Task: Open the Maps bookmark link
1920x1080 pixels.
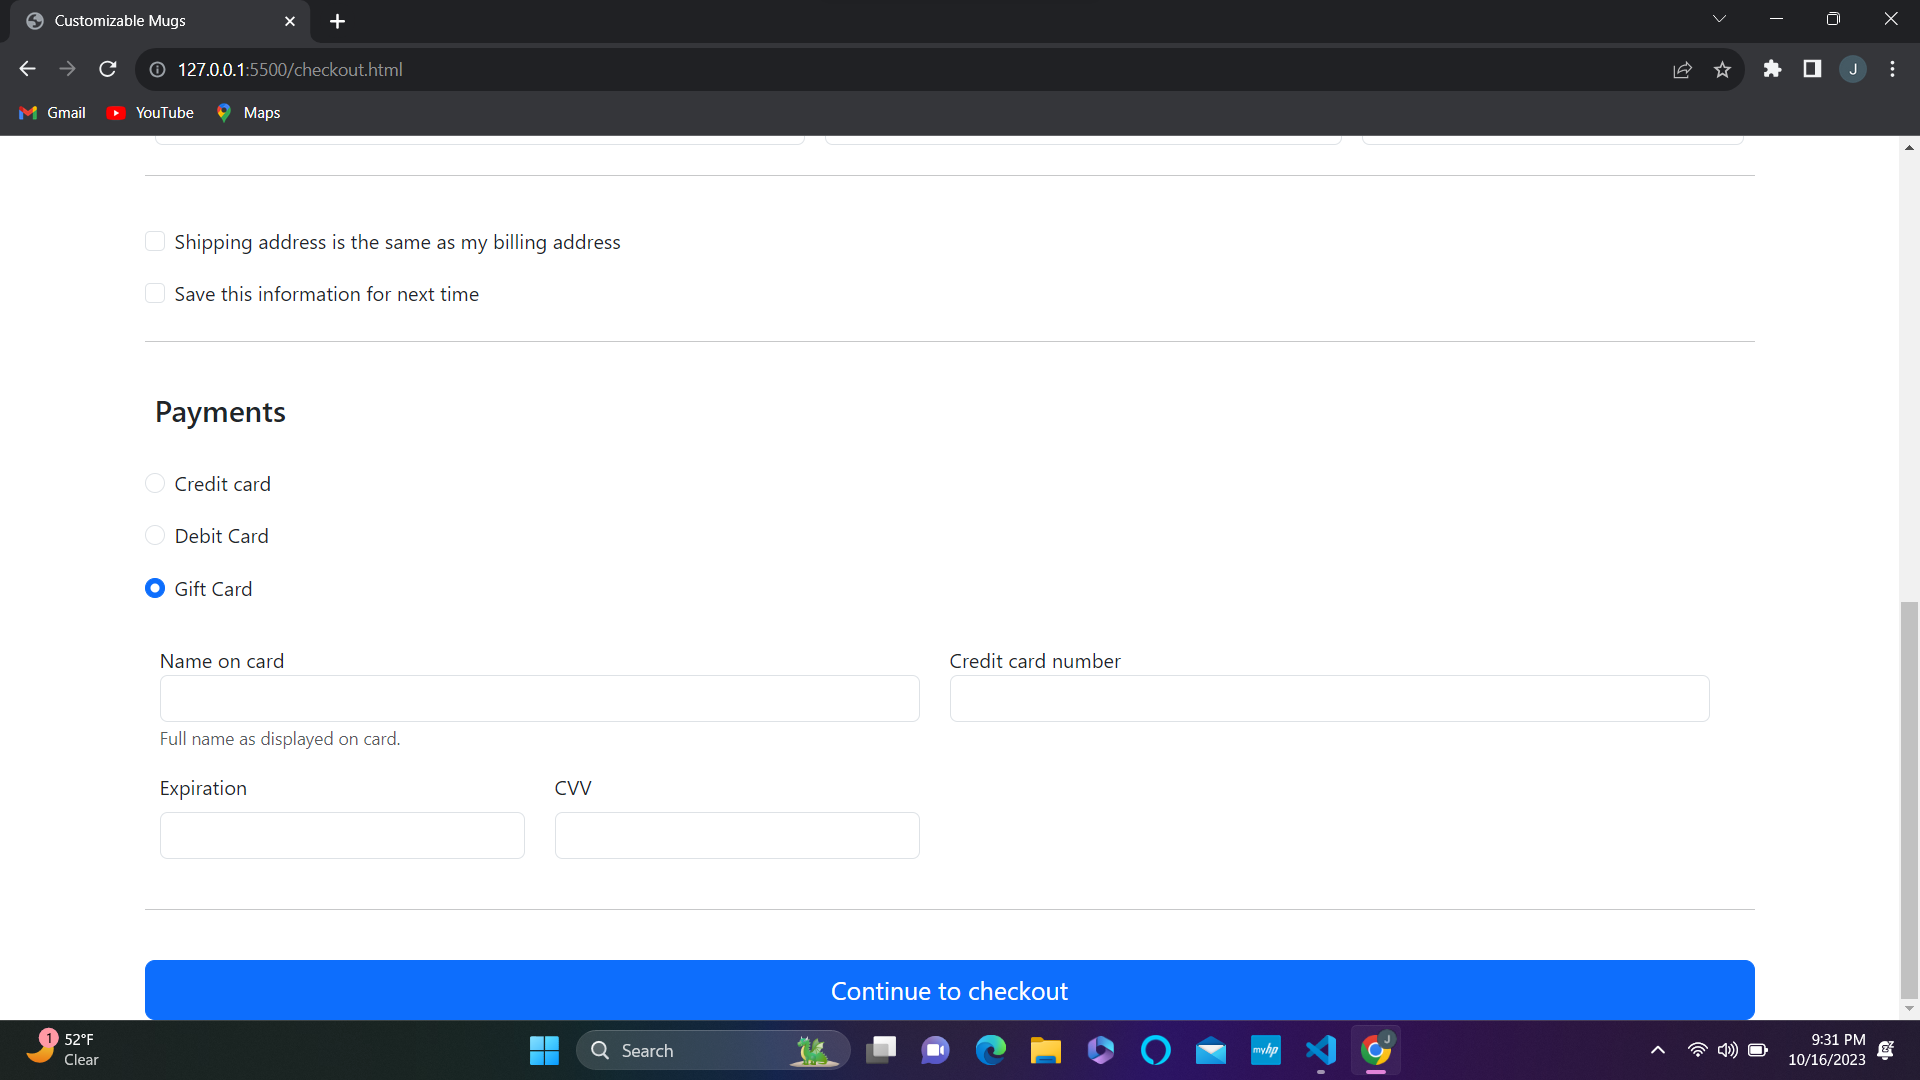Action: click(x=248, y=112)
